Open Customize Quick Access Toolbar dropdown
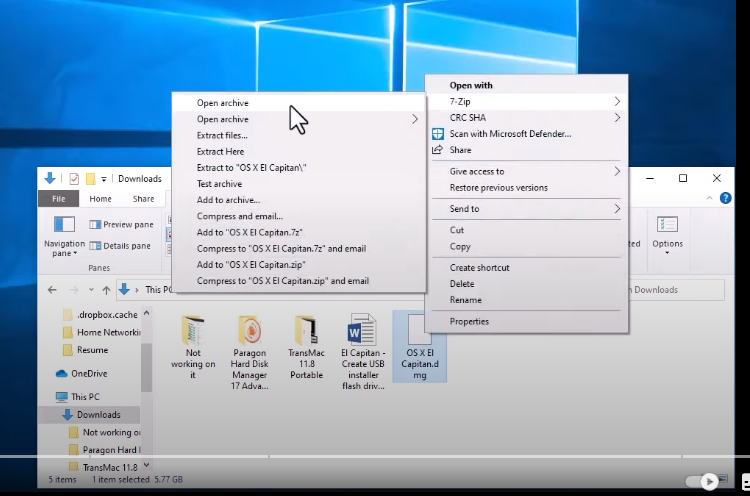This screenshot has height=496, width=750. pos(104,179)
